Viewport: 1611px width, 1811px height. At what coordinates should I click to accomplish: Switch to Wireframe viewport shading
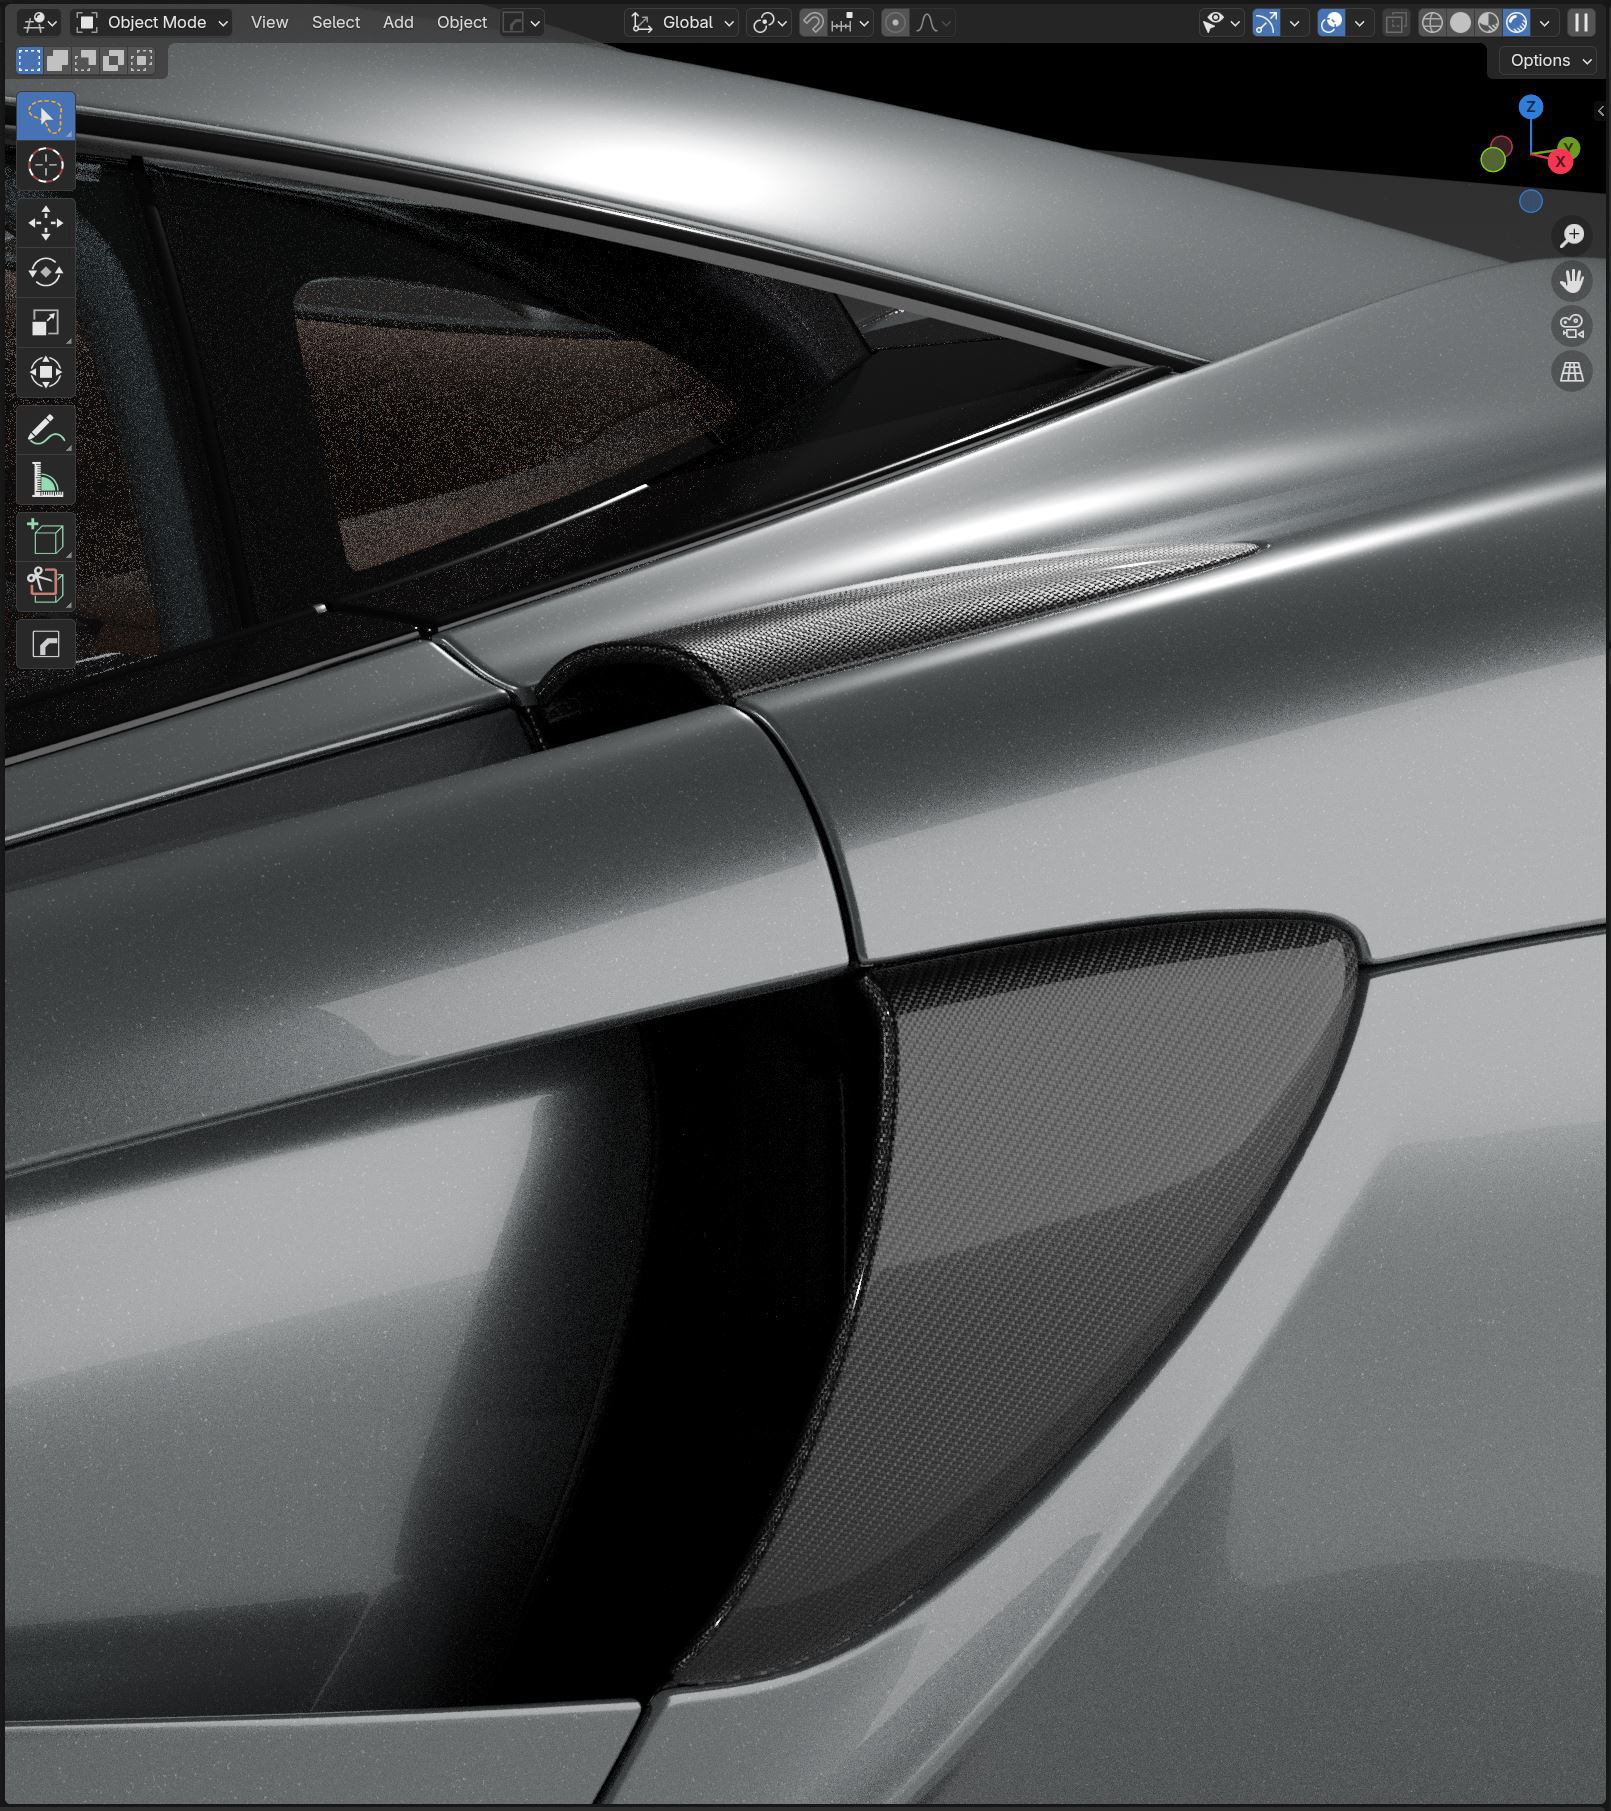click(x=1432, y=22)
